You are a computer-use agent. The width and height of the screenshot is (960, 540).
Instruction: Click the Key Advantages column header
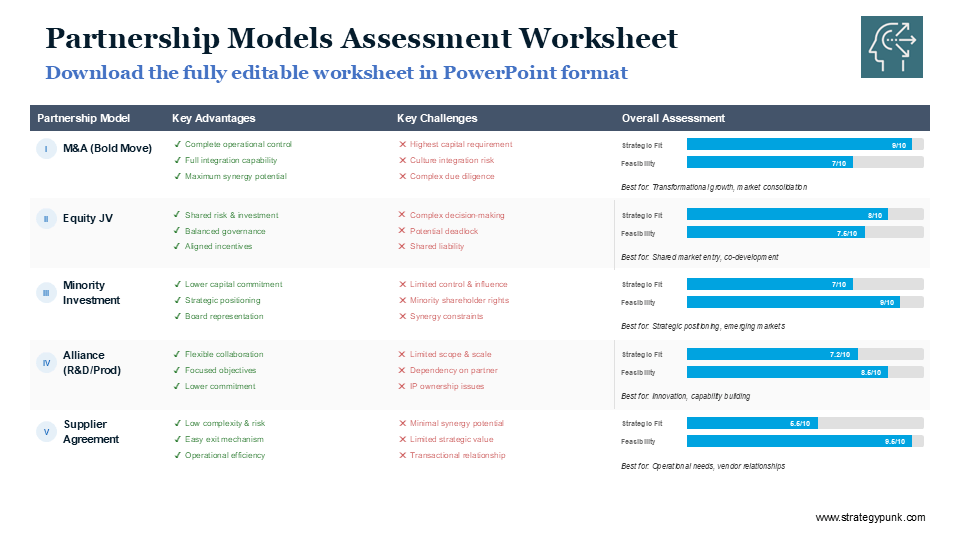(x=213, y=118)
